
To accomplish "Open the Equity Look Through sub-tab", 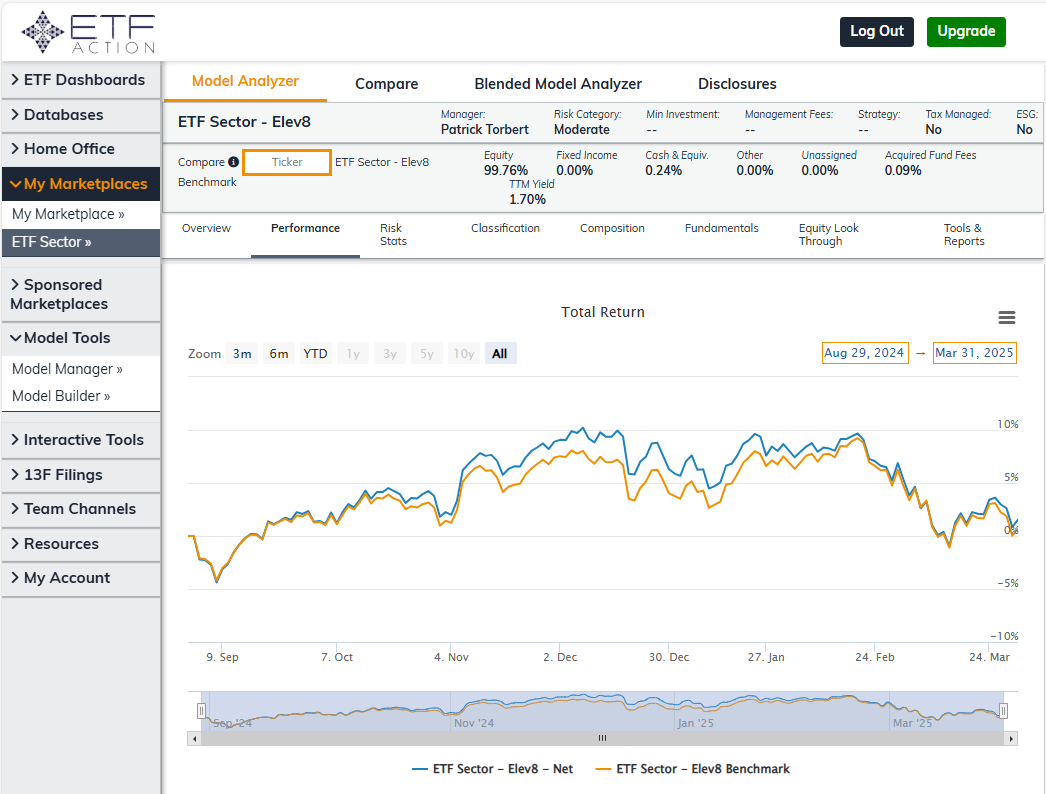I will (829, 235).
